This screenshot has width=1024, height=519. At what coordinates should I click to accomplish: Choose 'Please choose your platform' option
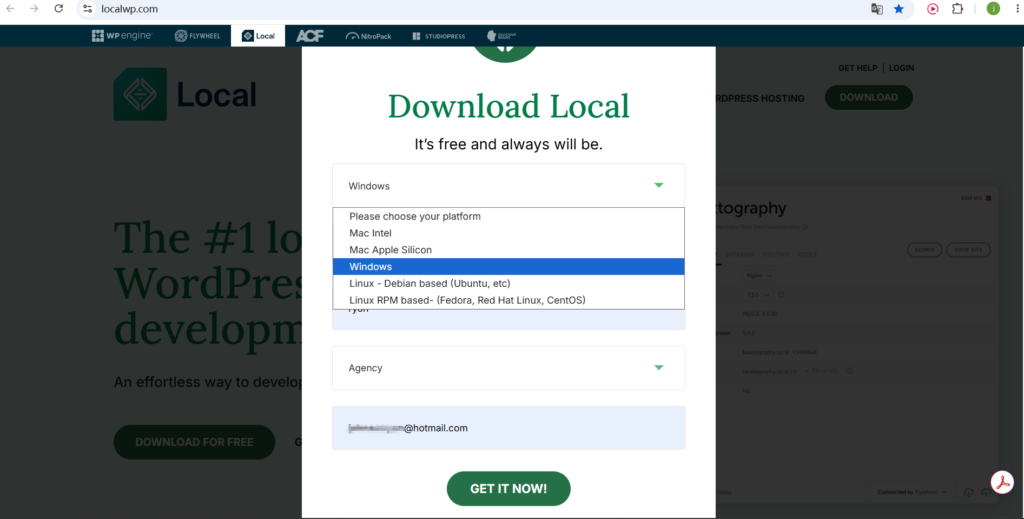tap(509, 216)
